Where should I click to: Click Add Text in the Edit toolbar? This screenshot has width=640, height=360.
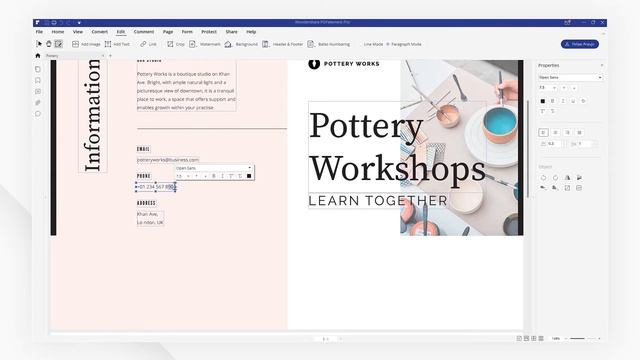[x=117, y=44]
